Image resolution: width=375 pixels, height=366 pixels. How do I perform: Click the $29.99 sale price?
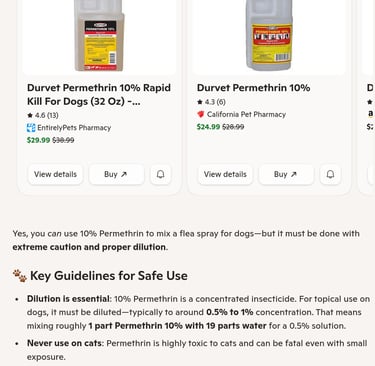point(38,140)
